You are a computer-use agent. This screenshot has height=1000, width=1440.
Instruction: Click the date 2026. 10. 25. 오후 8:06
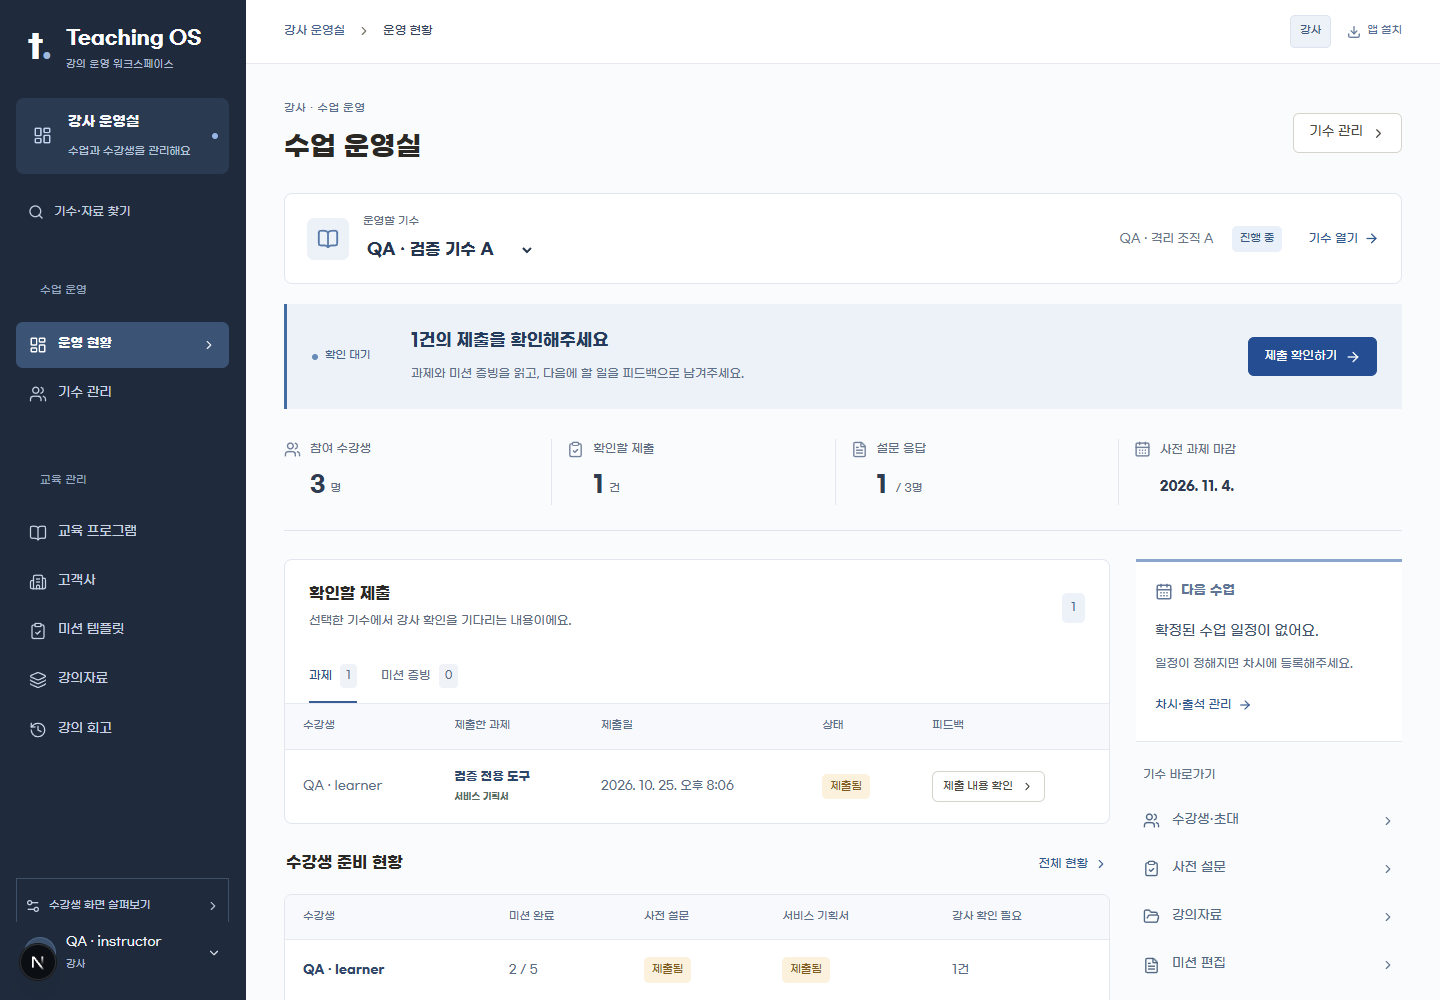[667, 786]
